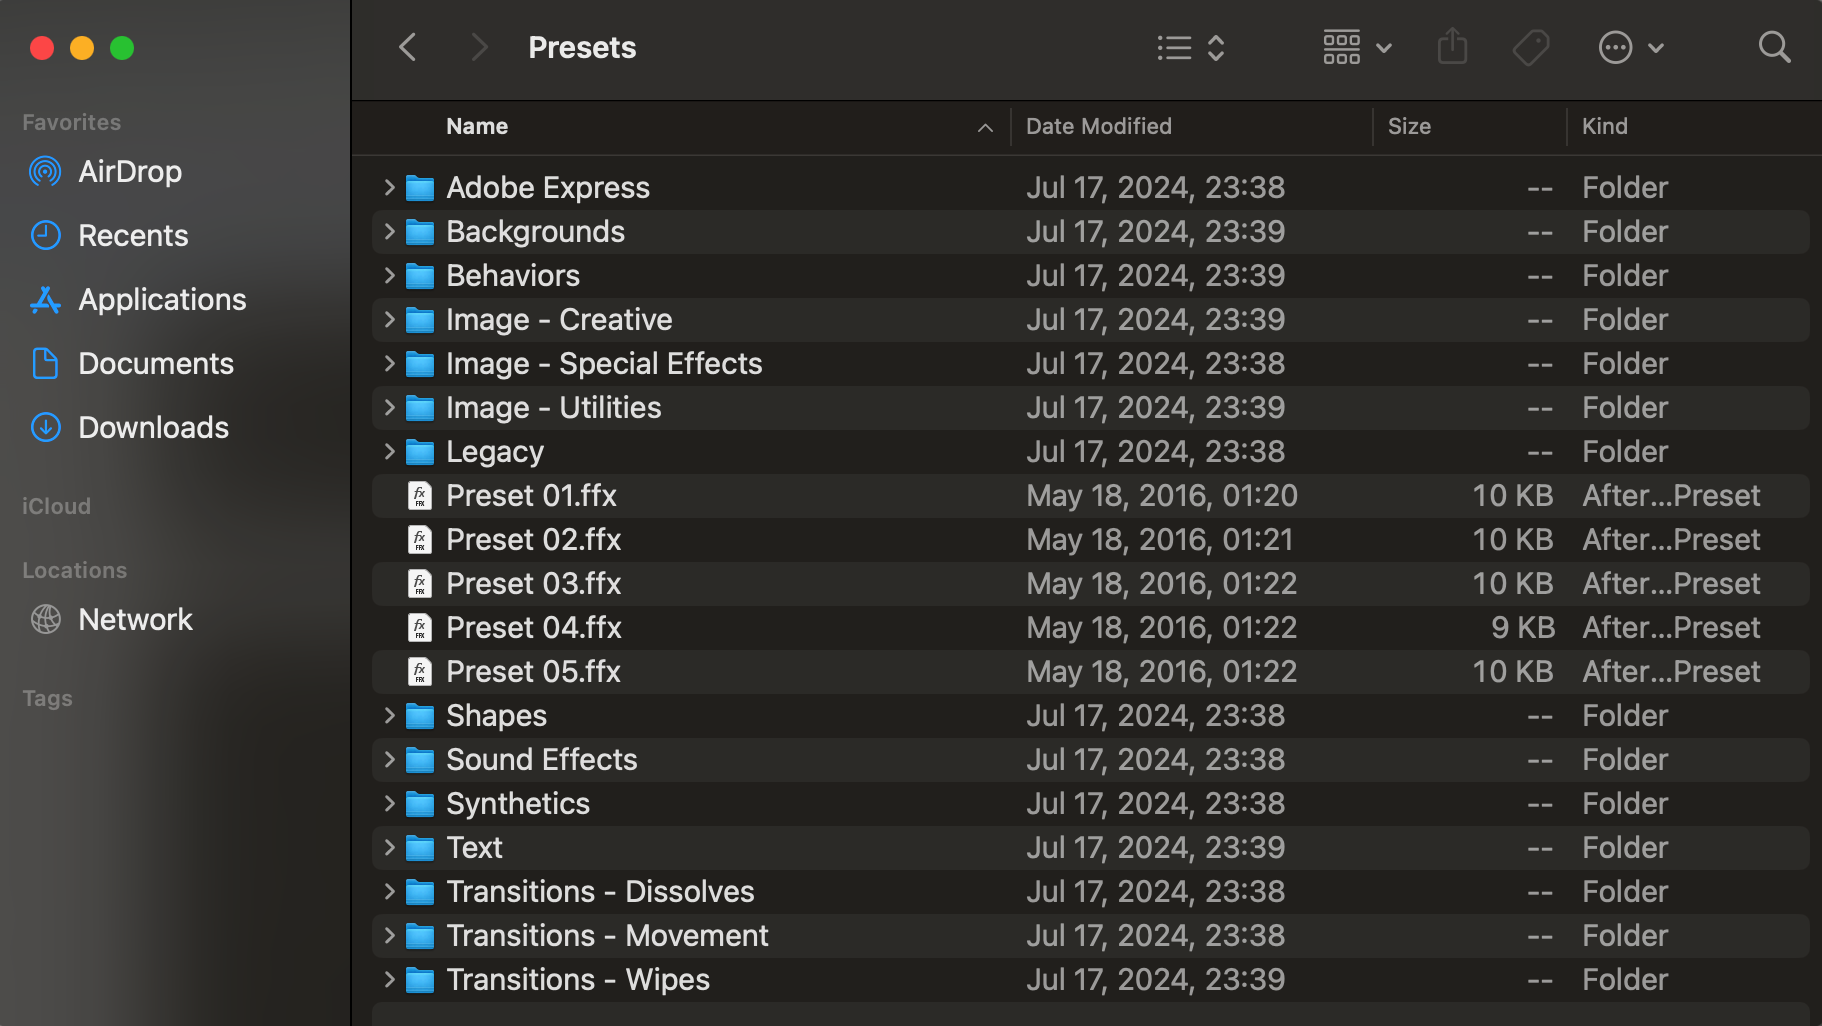The width and height of the screenshot is (1822, 1026).
Task: Open the Downloads sidebar item
Action: coord(153,428)
